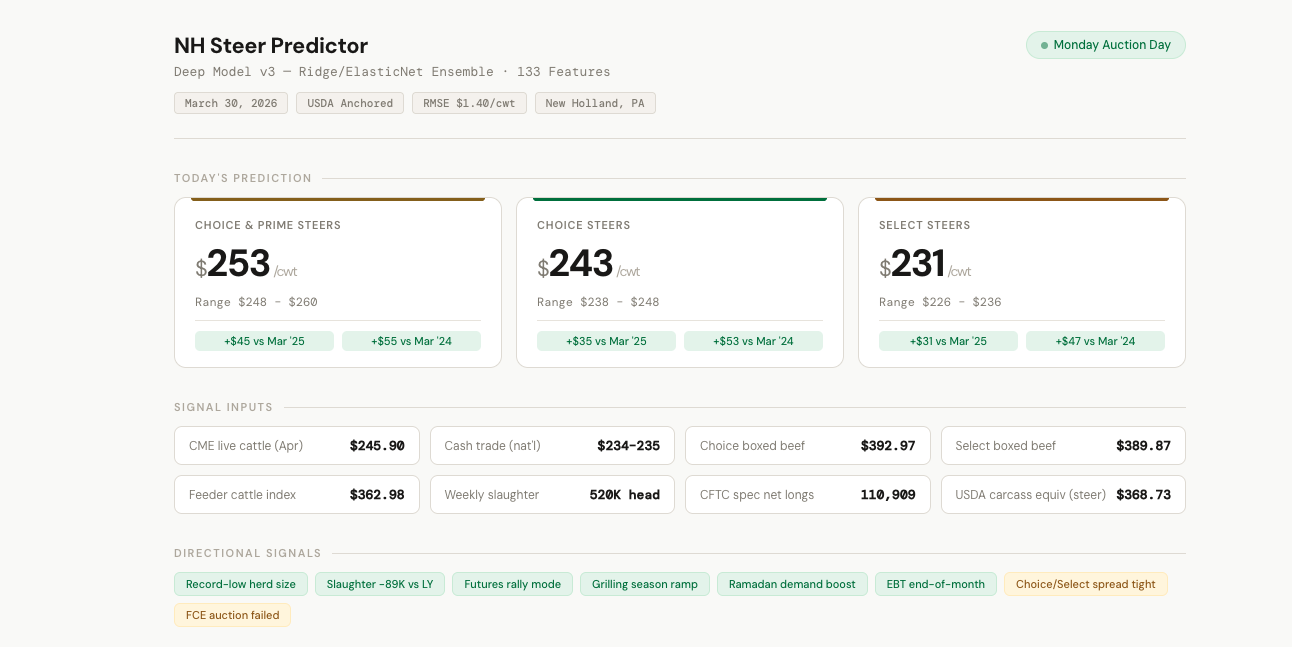1292x647 pixels.
Task: Click the +$35 vs Mar '25 chip
Action: point(606,341)
